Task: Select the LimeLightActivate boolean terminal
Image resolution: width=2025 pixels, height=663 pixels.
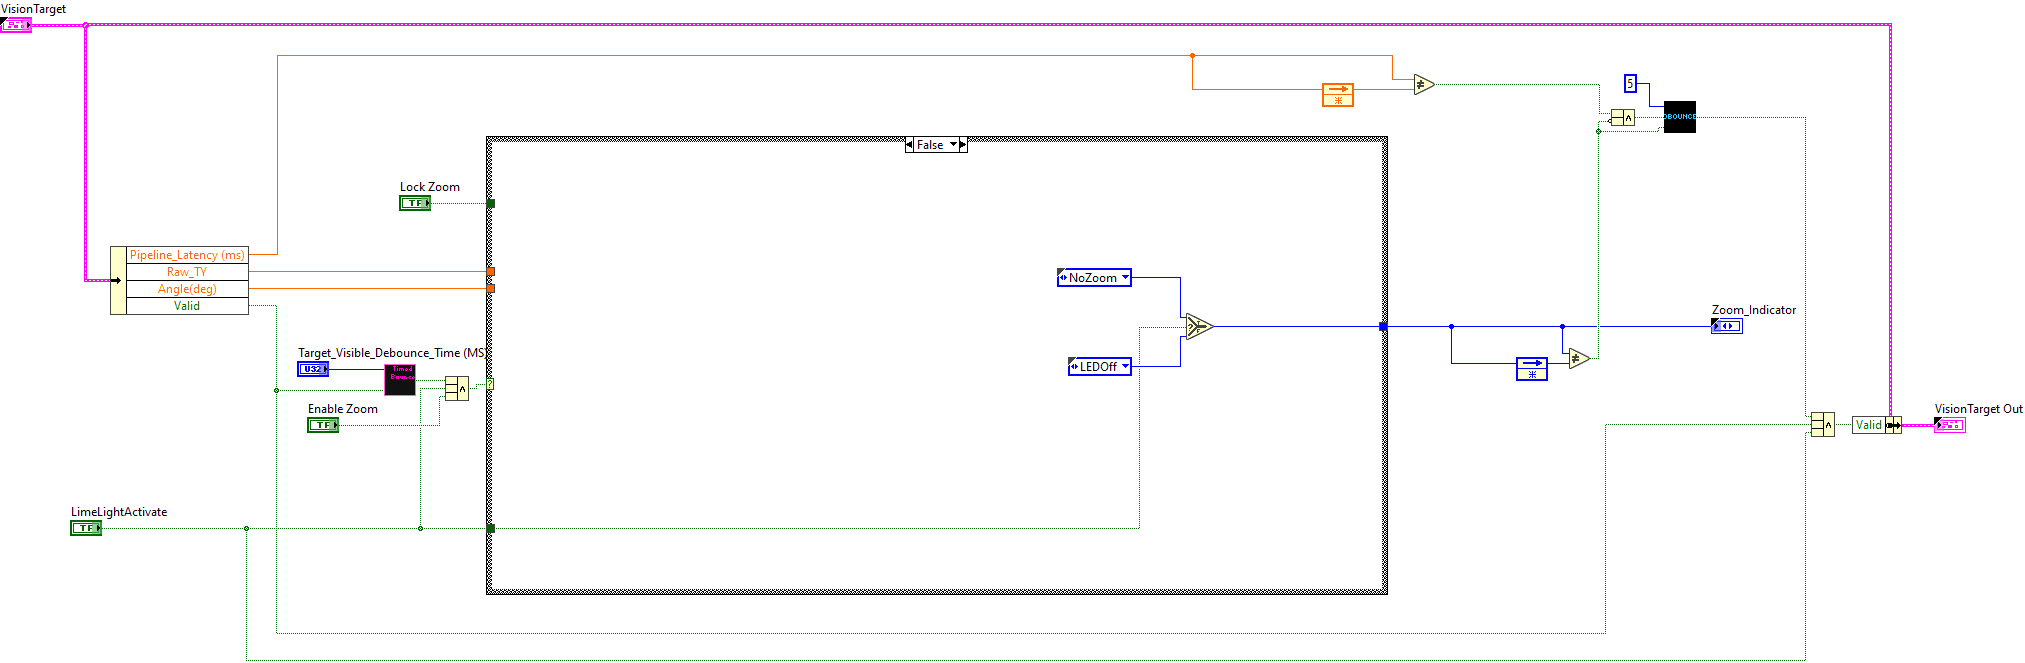Action: [86, 528]
